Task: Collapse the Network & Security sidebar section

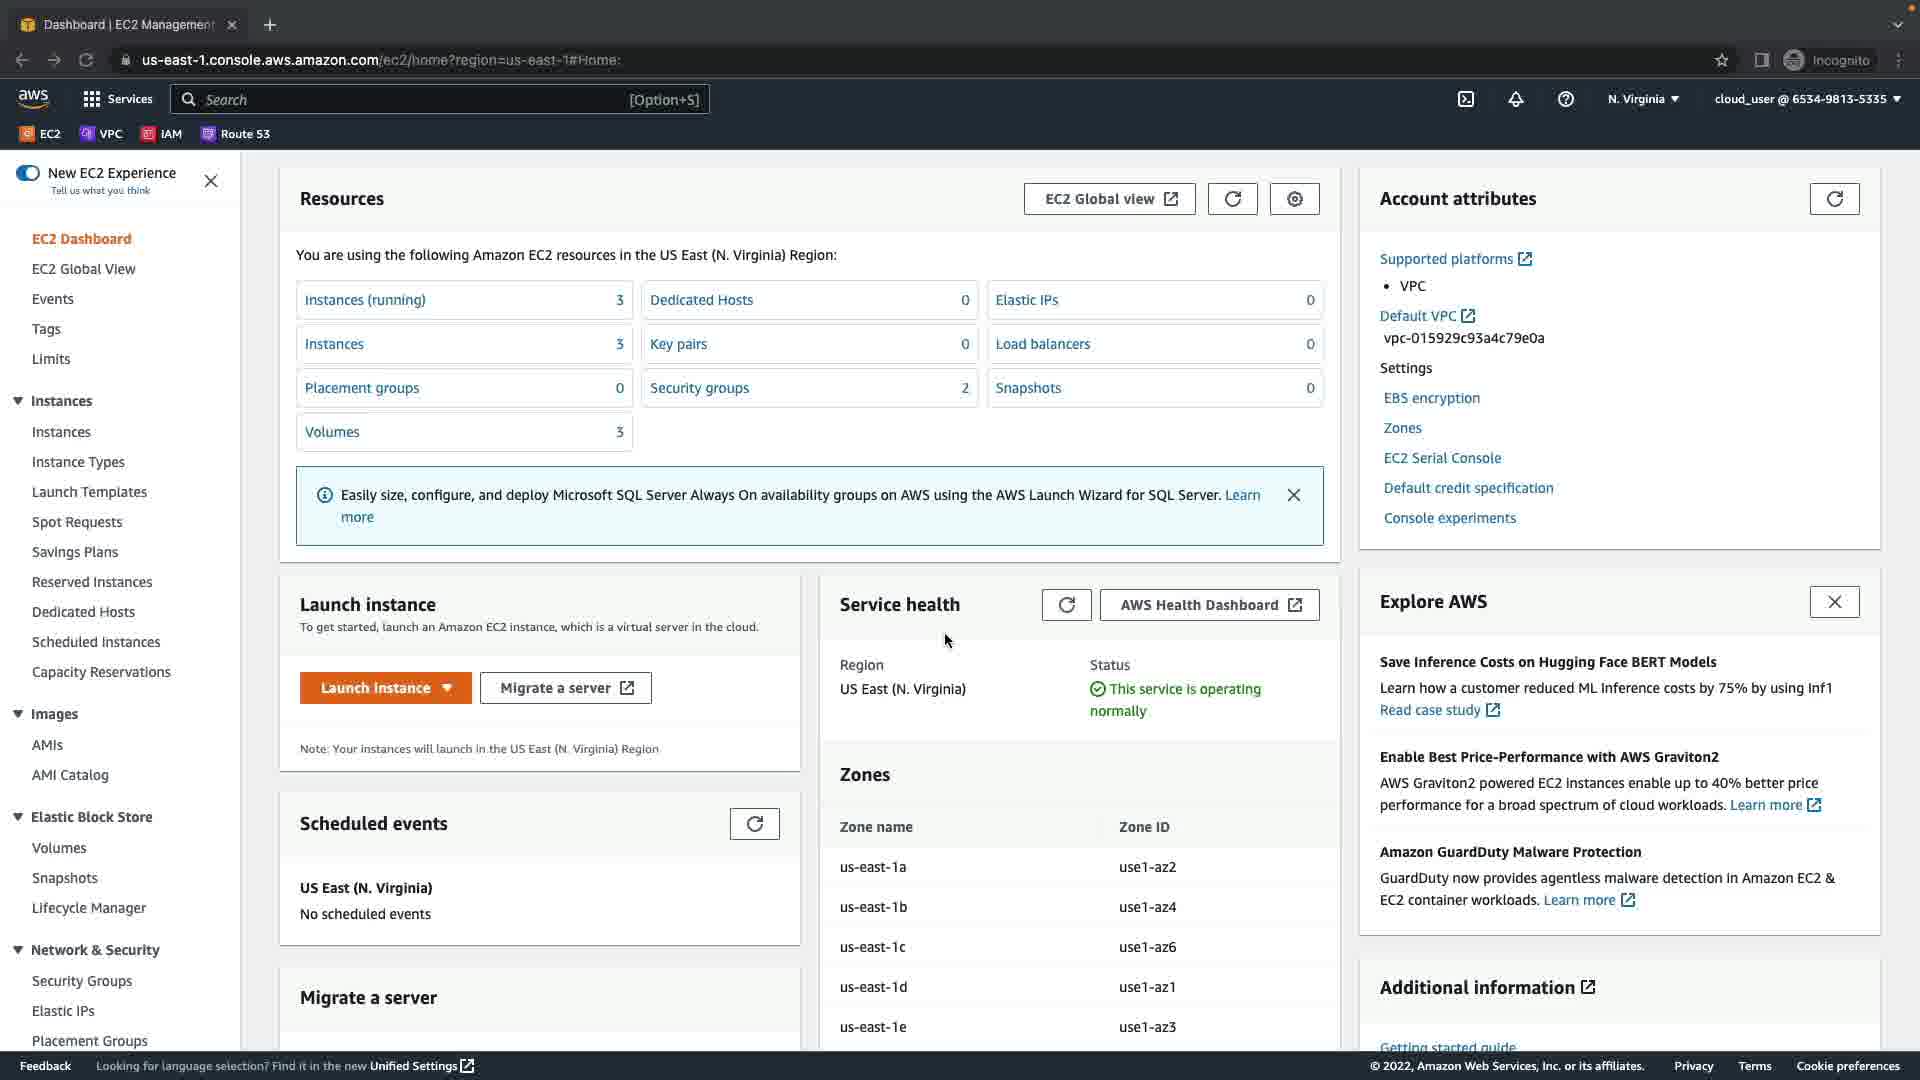Action: click(x=18, y=950)
